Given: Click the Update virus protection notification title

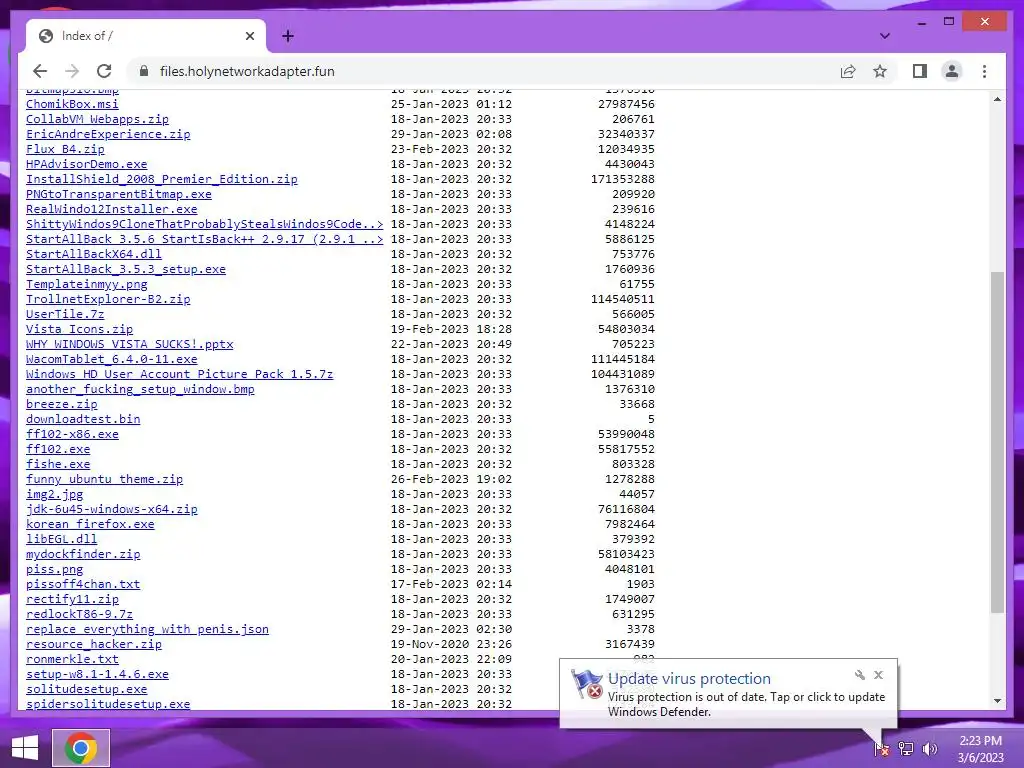Looking at the screenshot, I should [689, 679].
